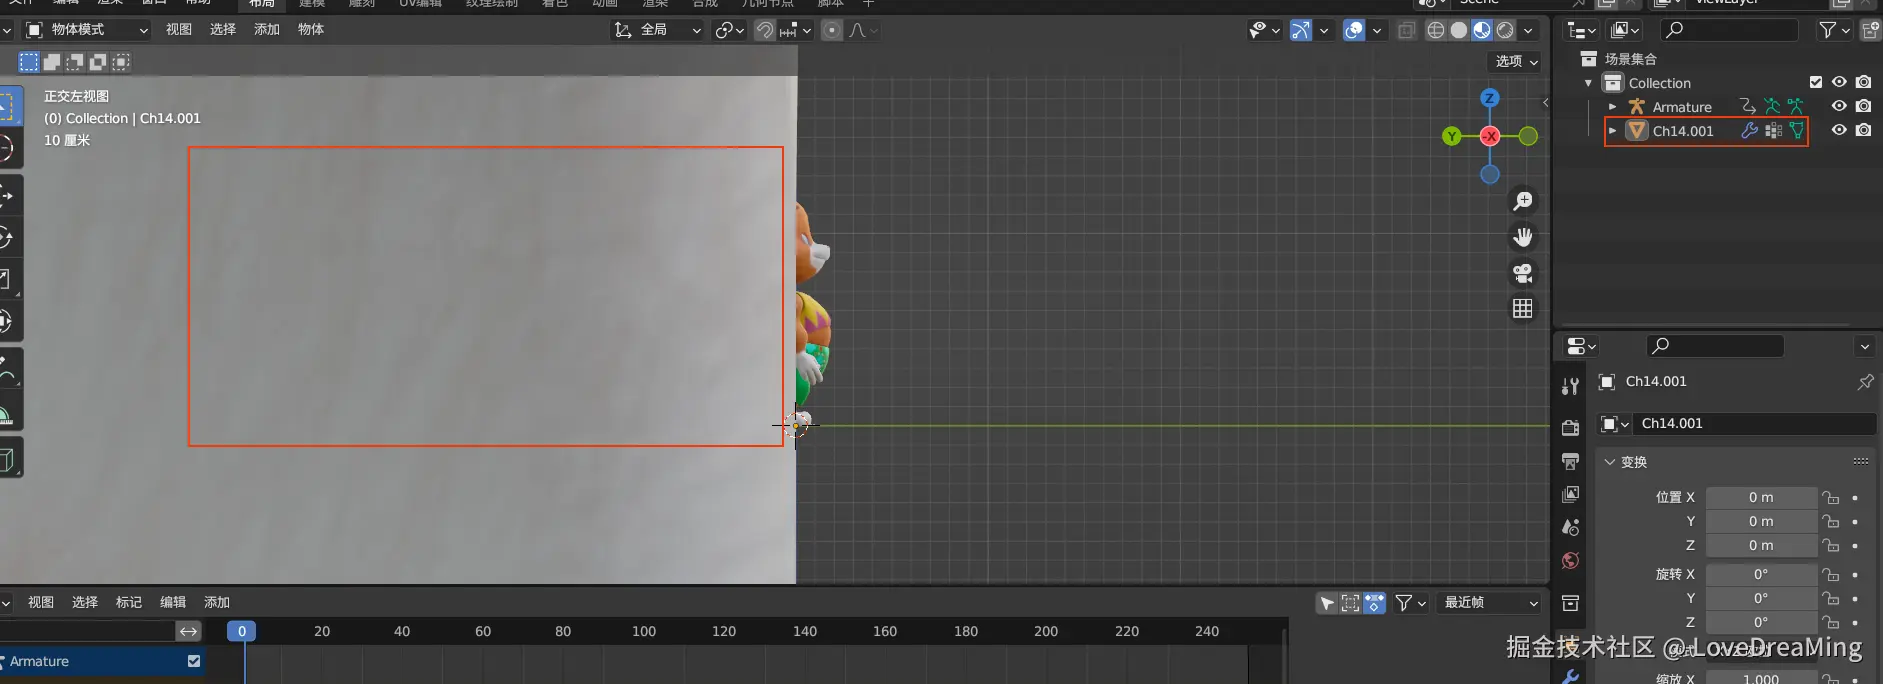Expand the Armature tree item
This screenshot has height=684, width=1883.
pyautogui.click(x=1612, y=107)
